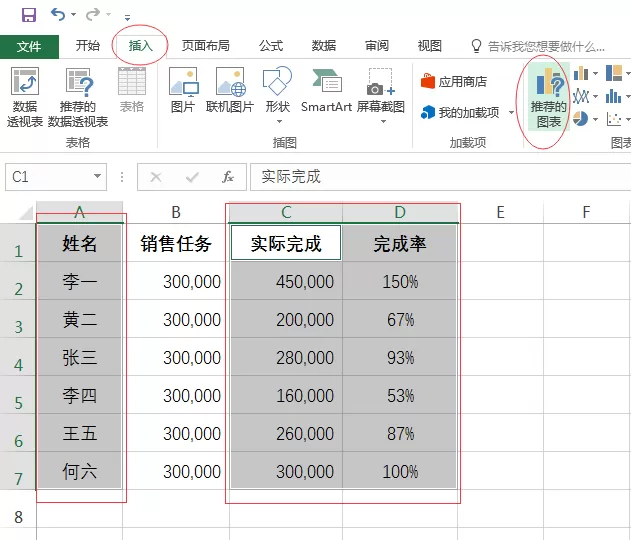Click the Redo arrow icon
The width and height of the screenshot is (631, 540).
(x=93, y=14)
